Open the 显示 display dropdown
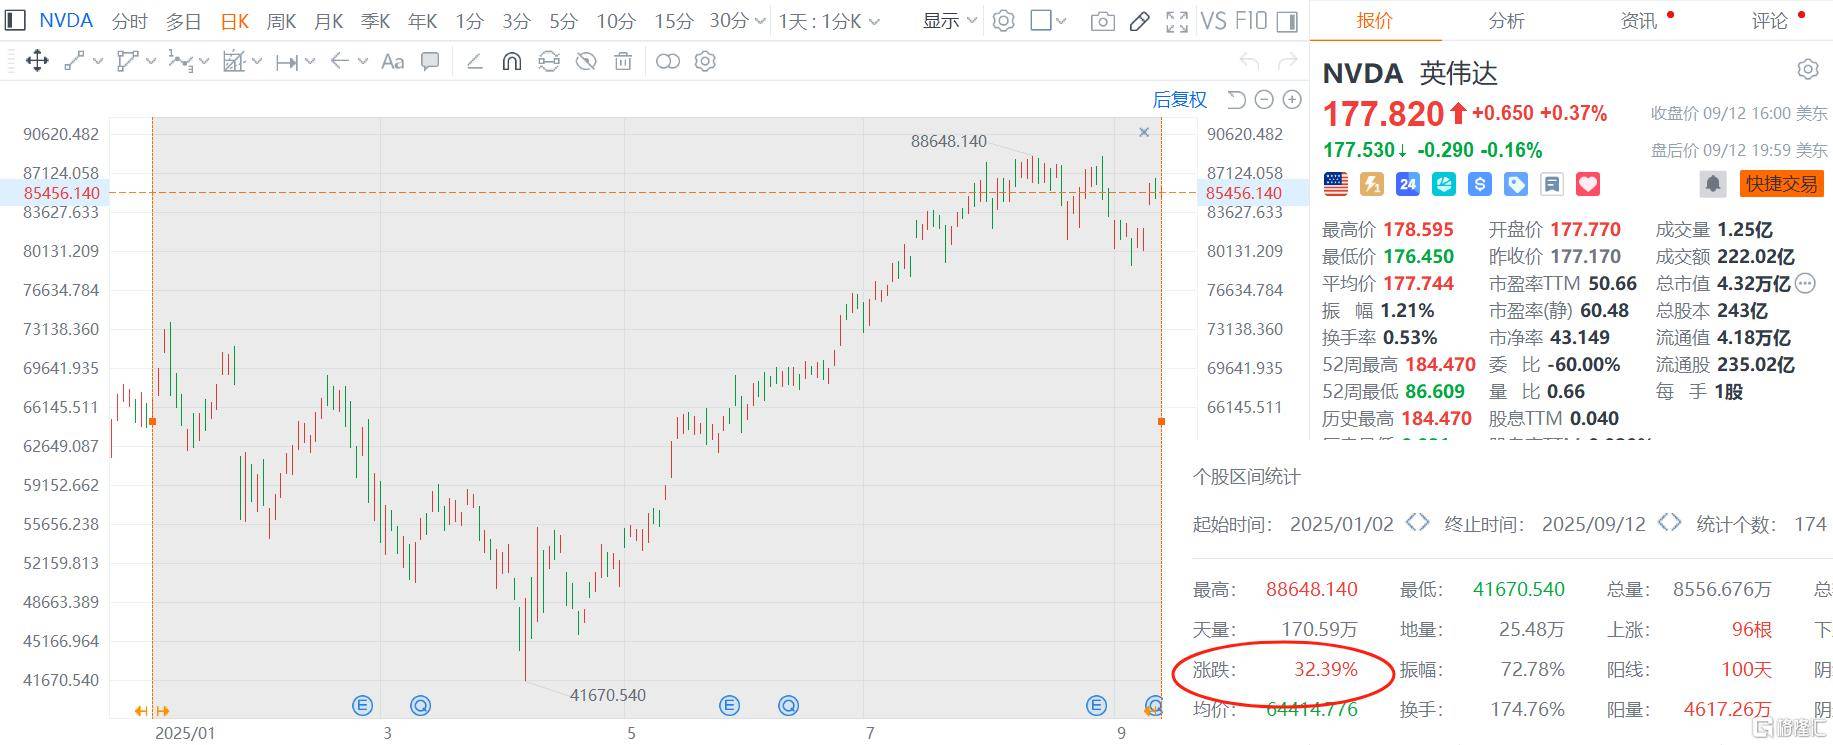 click(x=950, y=21)
